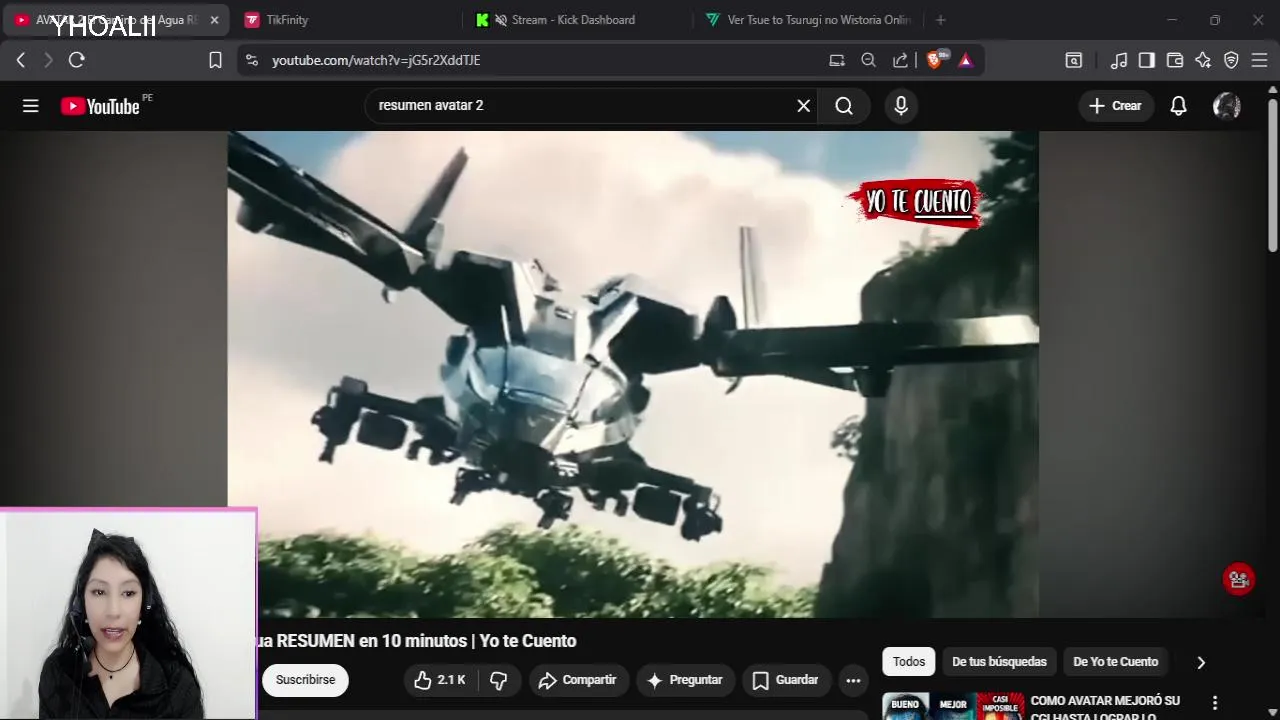
Task: Toggle the browser sidebar panel
Action: tap(1147, 60)
